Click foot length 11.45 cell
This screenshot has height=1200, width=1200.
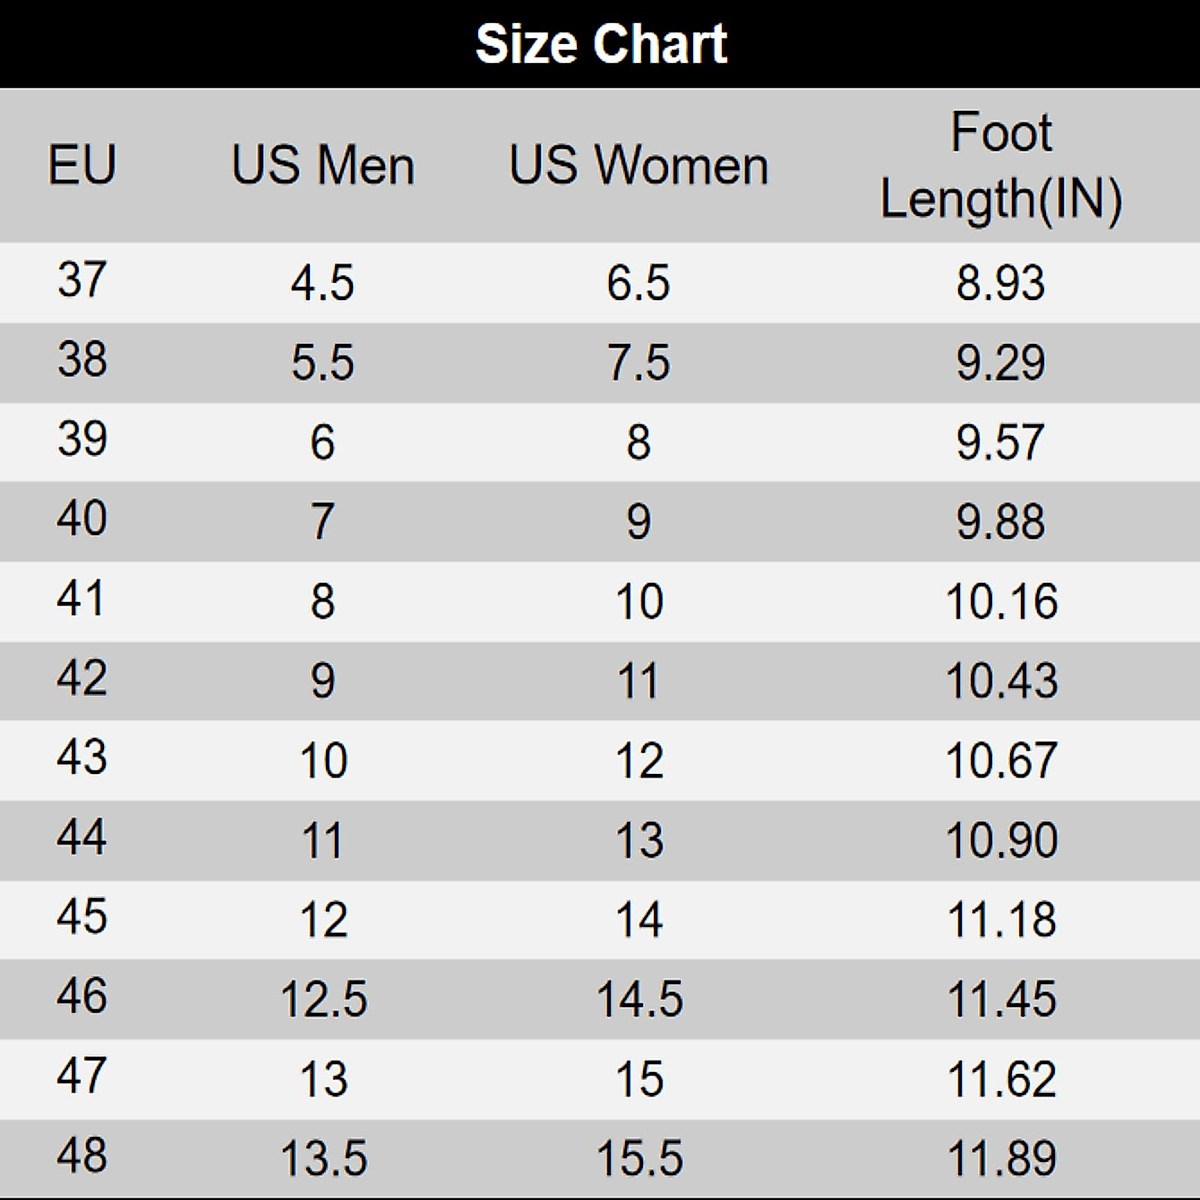click(x=1001, y=1000)
